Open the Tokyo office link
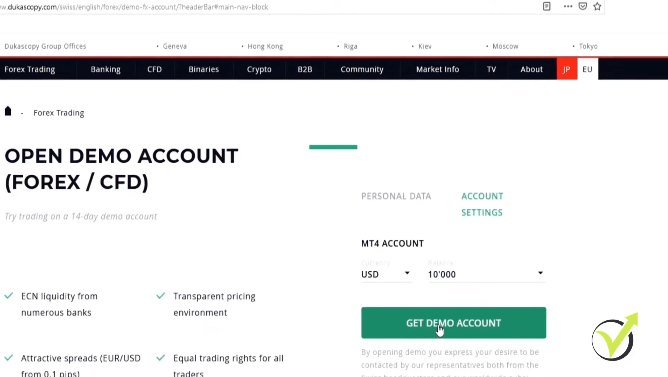The width and height of the screenshot is (668, 377). pos(588,46)
